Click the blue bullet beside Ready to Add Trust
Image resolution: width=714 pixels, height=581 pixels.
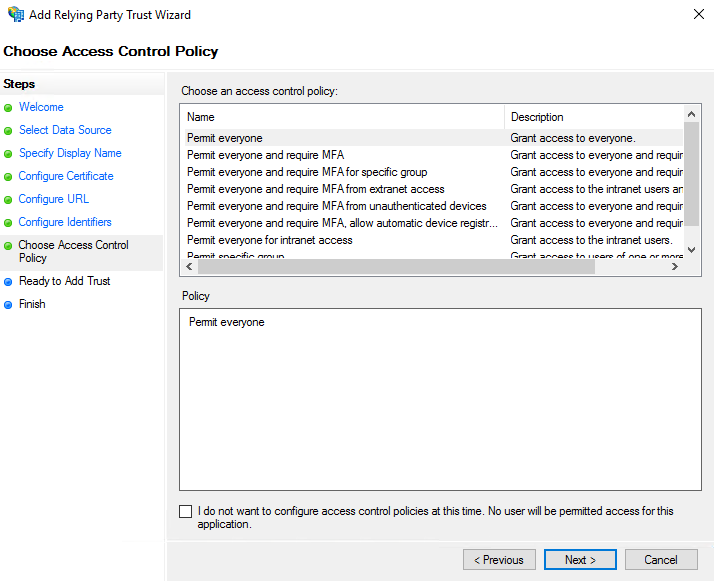(8, 282)
